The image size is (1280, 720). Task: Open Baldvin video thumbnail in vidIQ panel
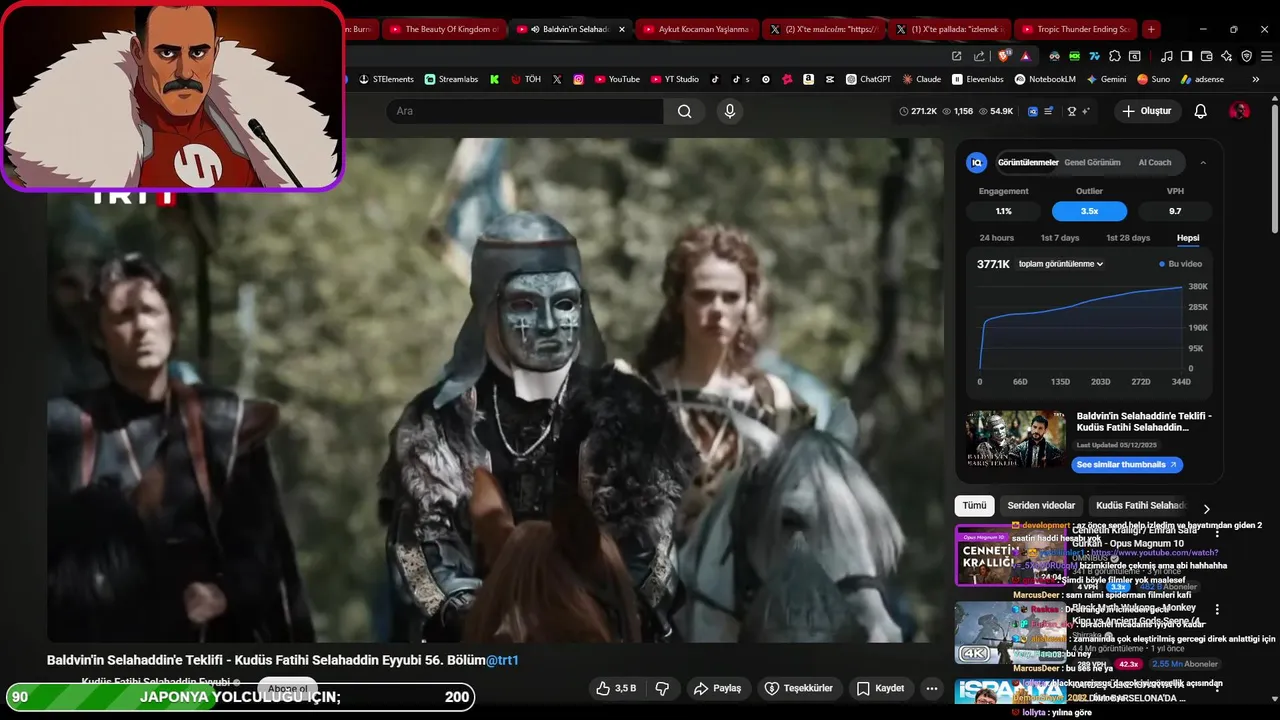pos(1016,438)
